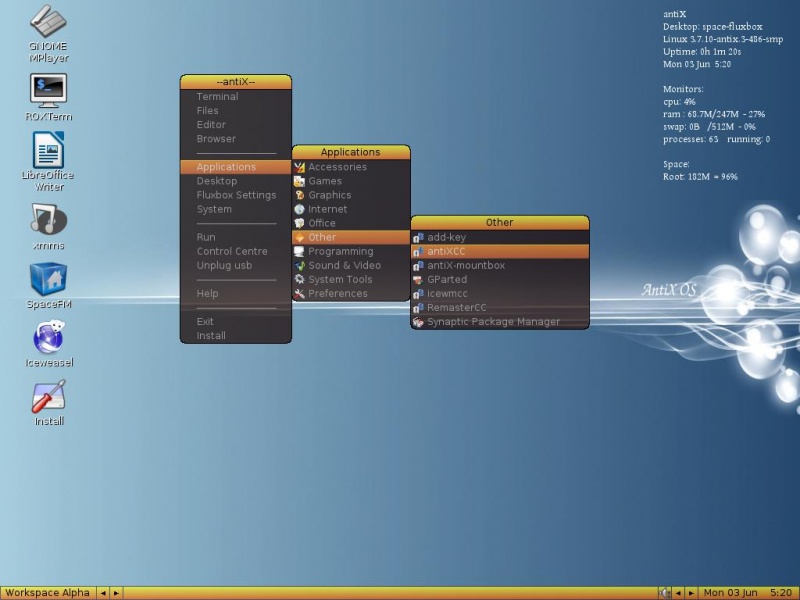
Task: Click the volume icon in system tray
Action: 664,593
